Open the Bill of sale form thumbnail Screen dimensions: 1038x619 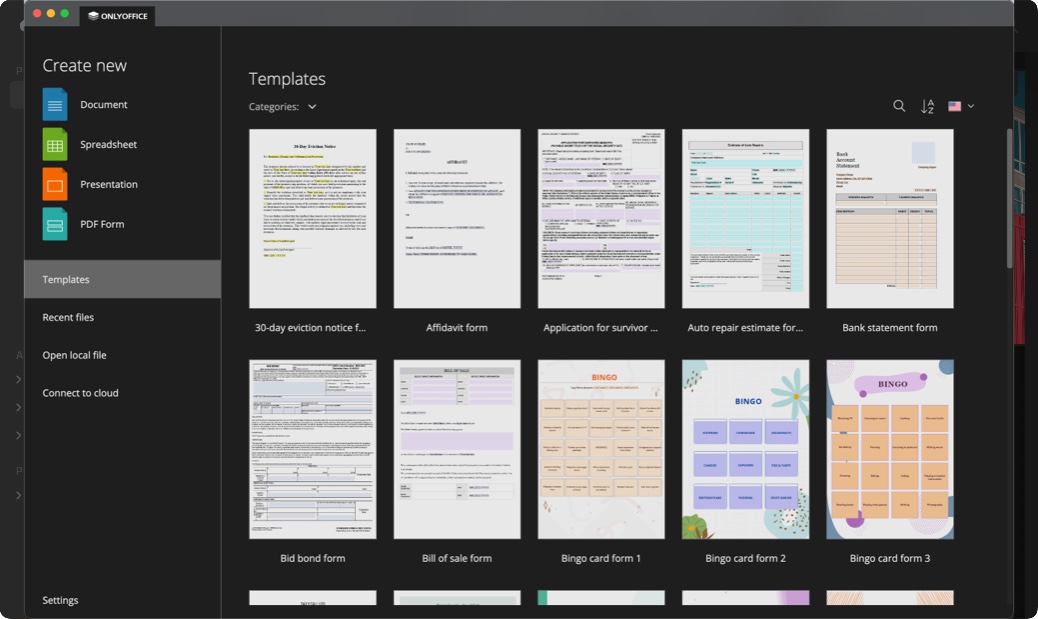pyautogui.click(x=457, y=450)
